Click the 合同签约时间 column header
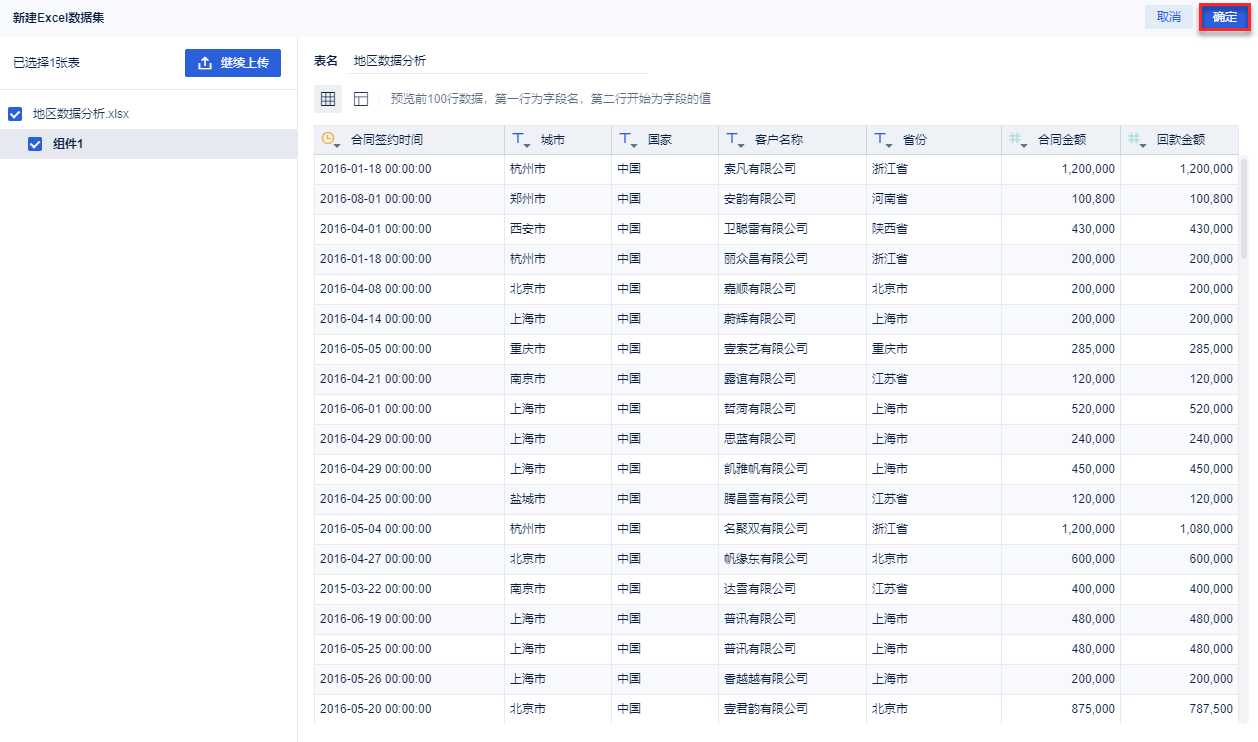Screen dimensions: 1258x742 pyautogui.click(x=409, y=140)
